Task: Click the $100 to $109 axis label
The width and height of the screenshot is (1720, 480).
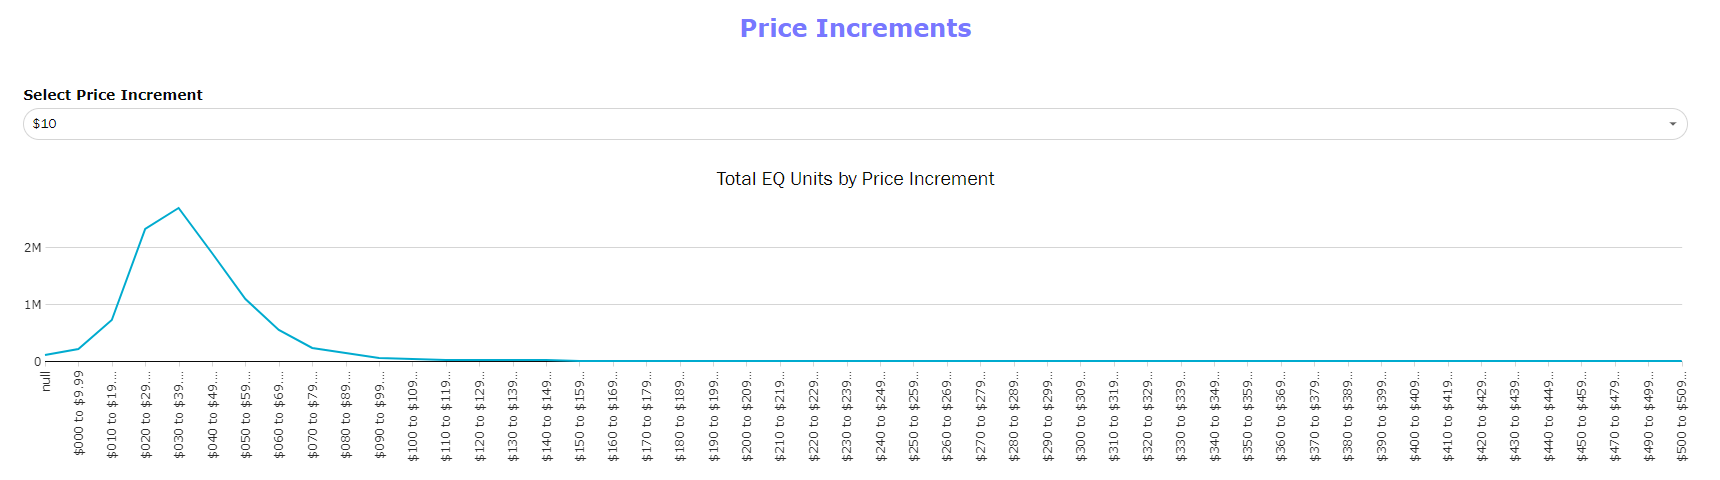Action: [x=413, y=414]
